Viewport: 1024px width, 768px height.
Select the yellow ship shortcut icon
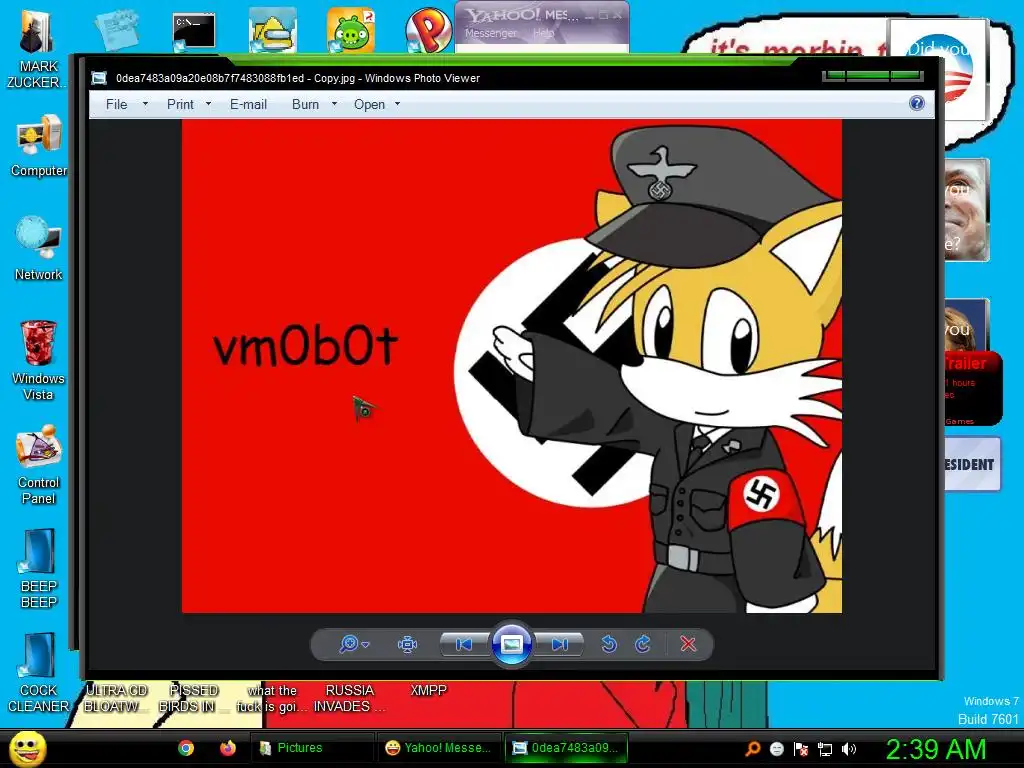tap(272, 30)
